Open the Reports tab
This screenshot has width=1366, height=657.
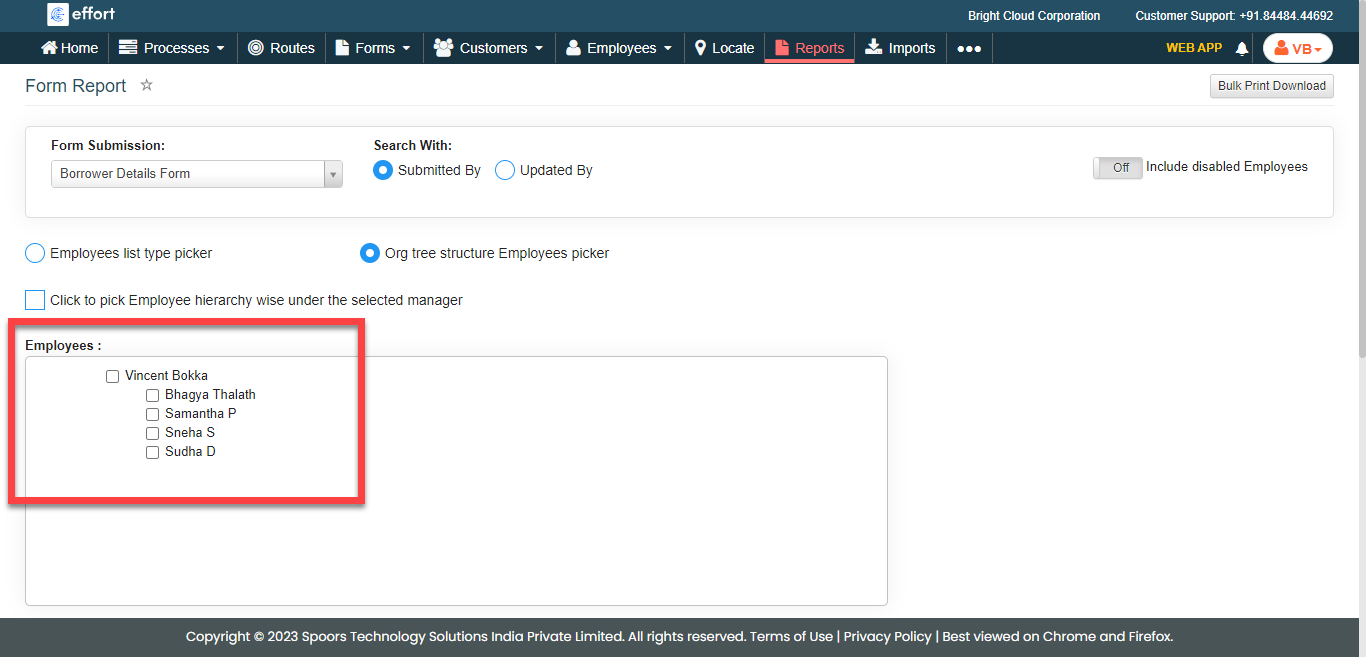tap(809, 48)
